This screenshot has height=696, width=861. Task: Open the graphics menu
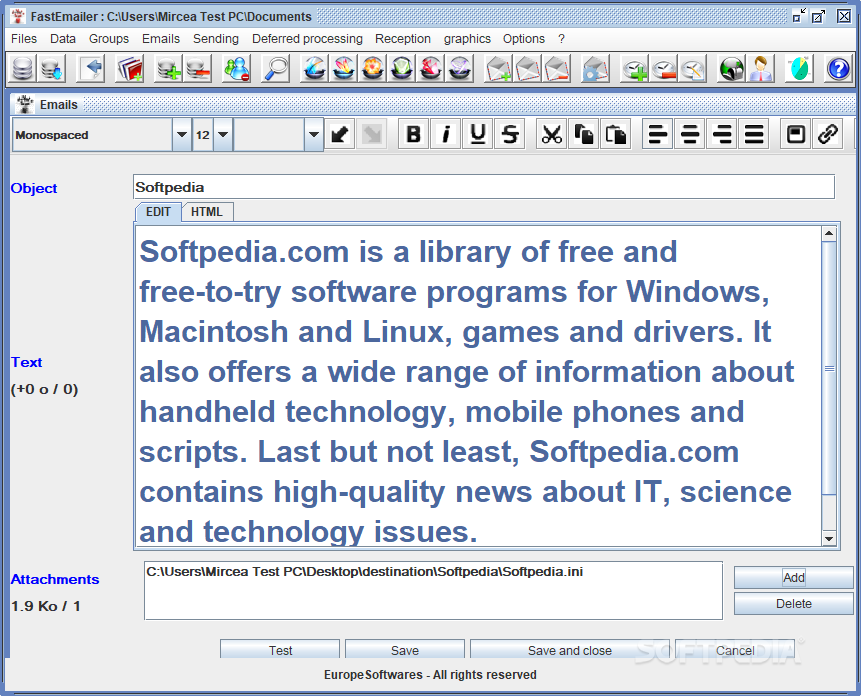pyautogui.click(x=467, y=39)
